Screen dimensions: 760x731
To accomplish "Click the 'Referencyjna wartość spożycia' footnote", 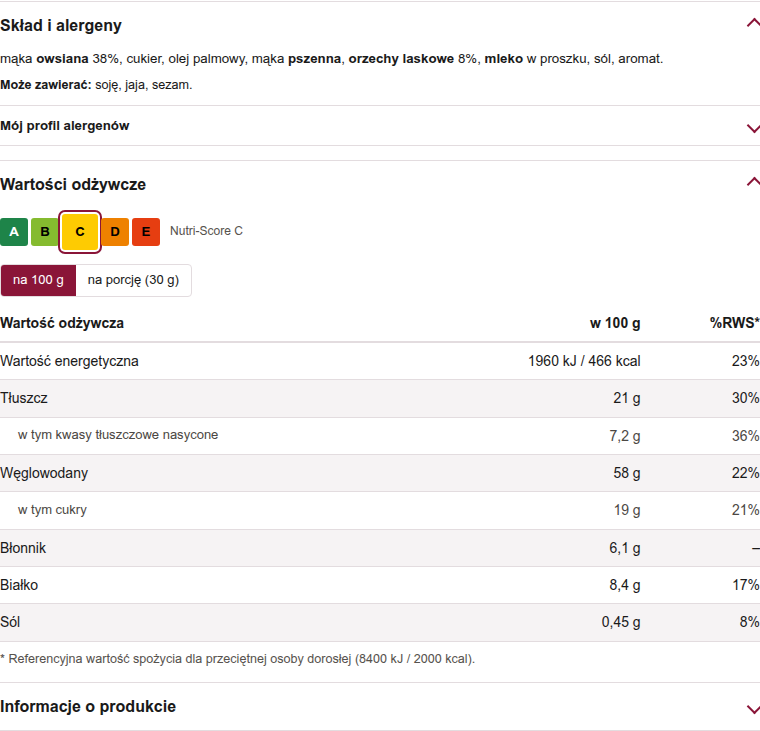I will [238, 659].
